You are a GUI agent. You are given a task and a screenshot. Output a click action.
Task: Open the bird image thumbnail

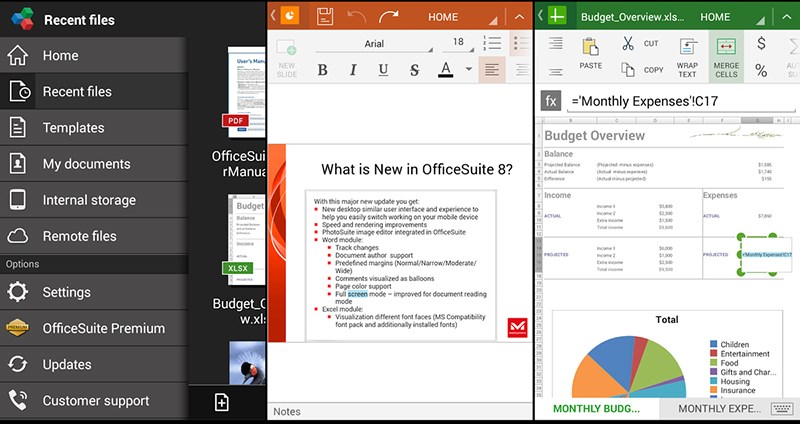click(x=247, y=363)
